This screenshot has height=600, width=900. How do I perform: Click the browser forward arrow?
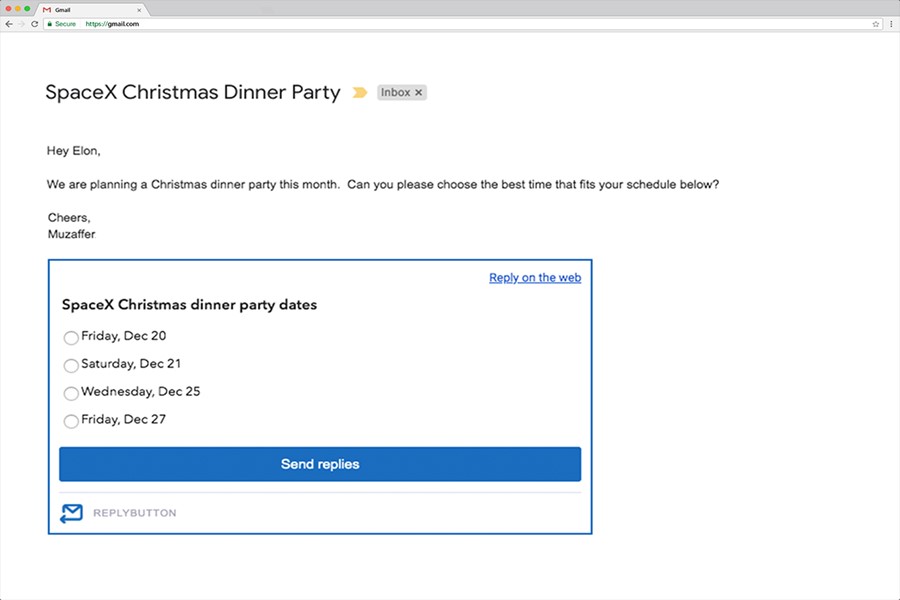pyautogui.click(x=22, y=24)
